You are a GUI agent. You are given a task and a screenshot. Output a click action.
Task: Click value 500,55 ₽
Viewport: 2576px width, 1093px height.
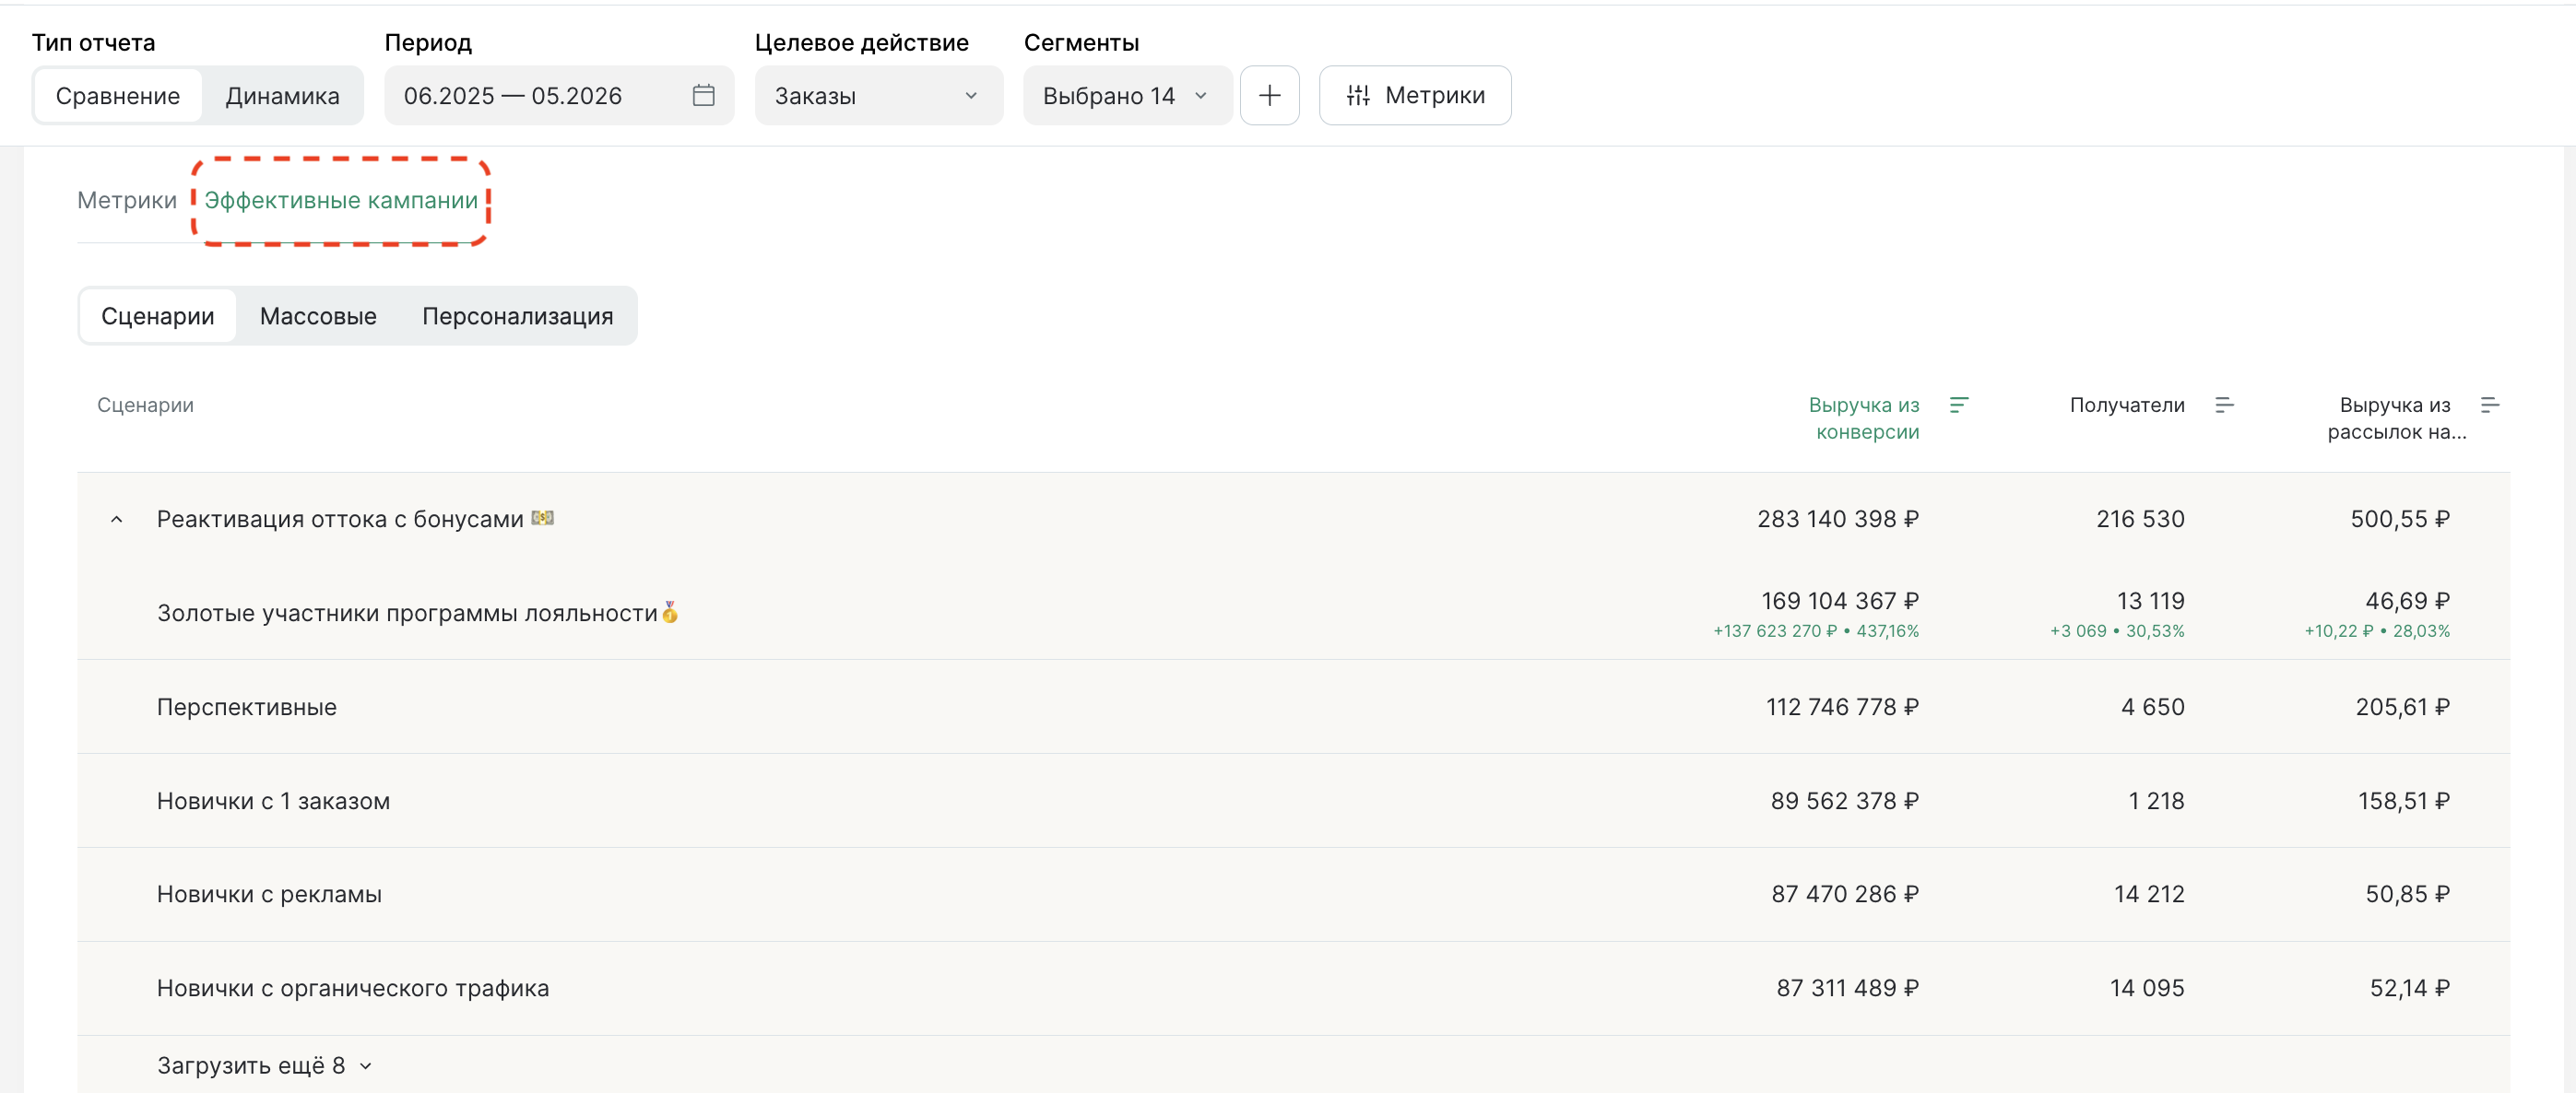[x=2400, y=519]
